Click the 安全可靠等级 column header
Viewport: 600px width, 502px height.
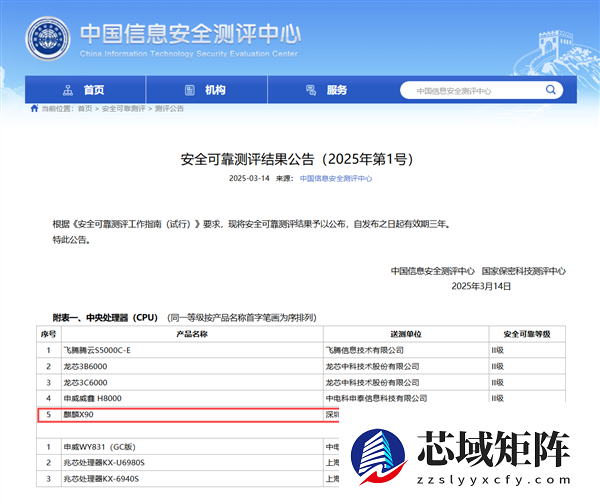(526, 333)
